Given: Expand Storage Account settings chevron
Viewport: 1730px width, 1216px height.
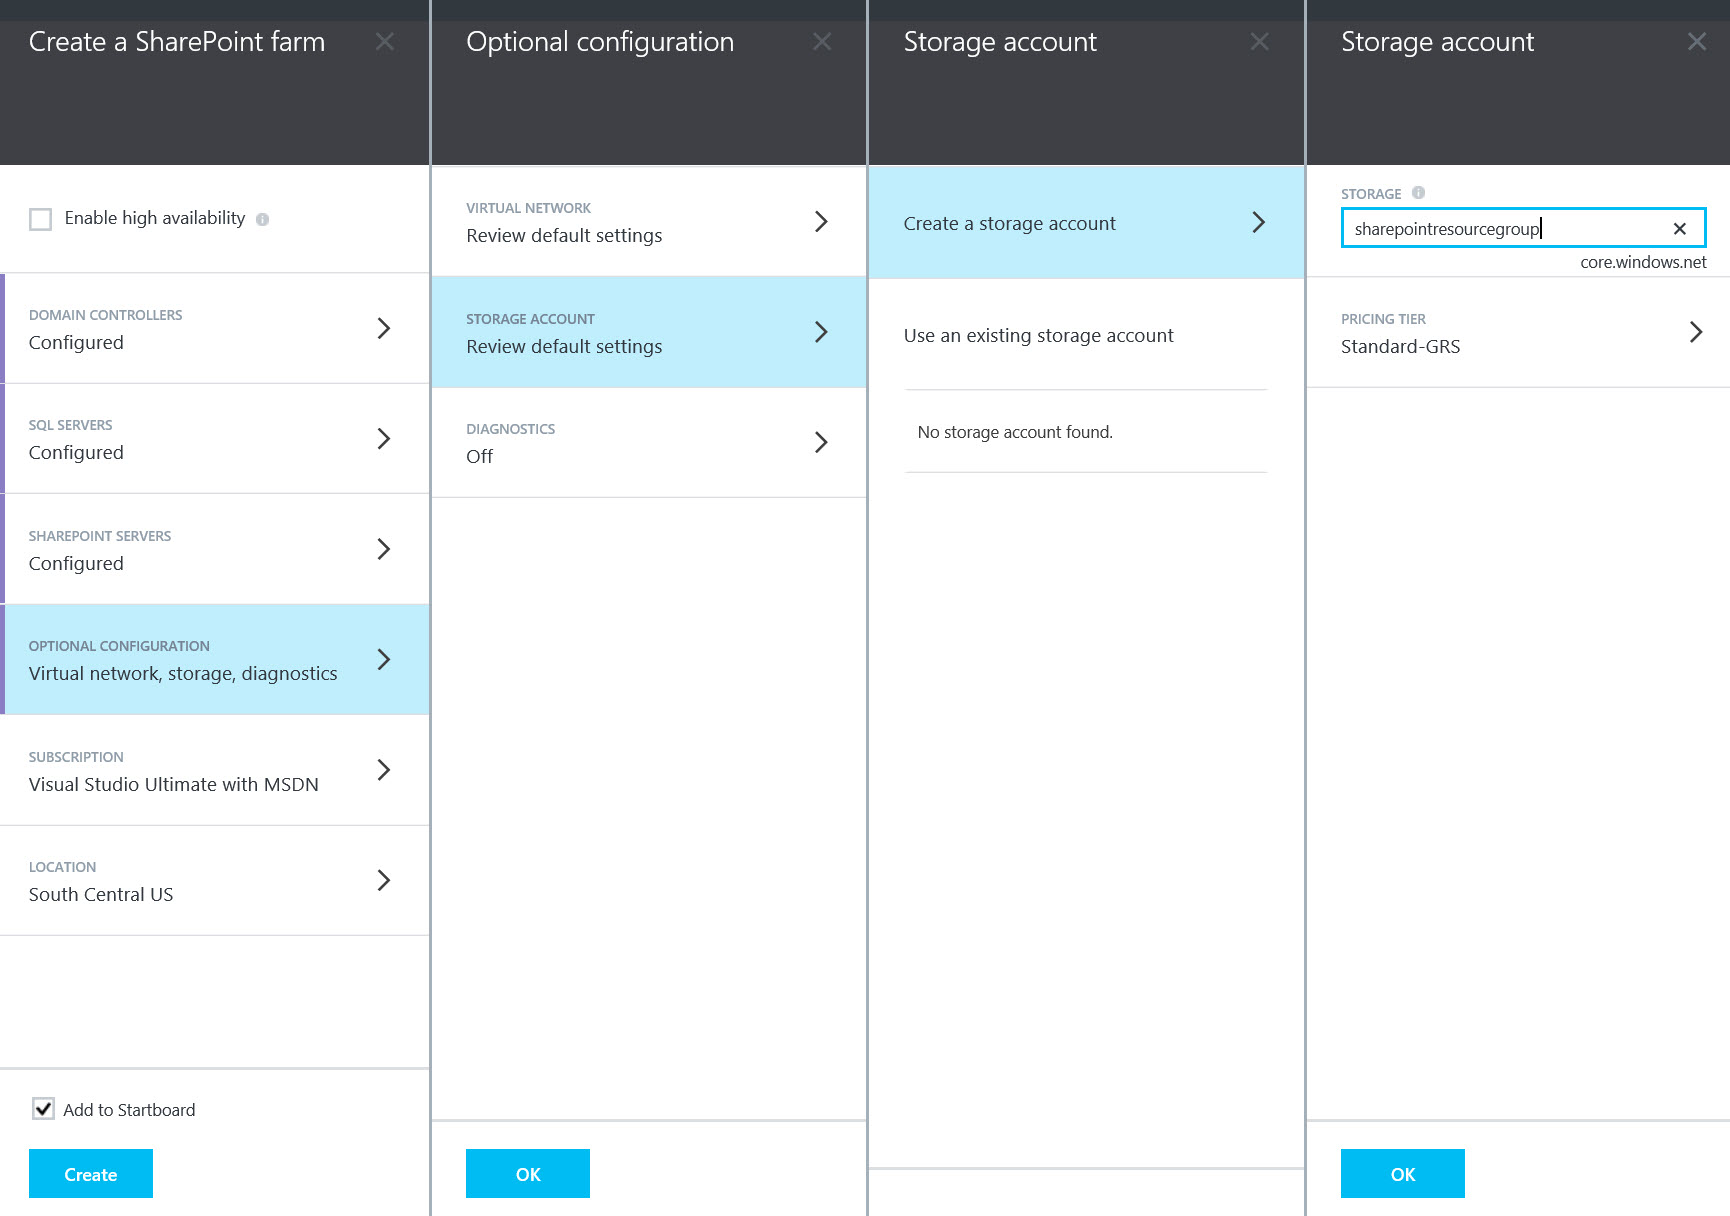Looking at the screenshot, I should click(821, 332).
